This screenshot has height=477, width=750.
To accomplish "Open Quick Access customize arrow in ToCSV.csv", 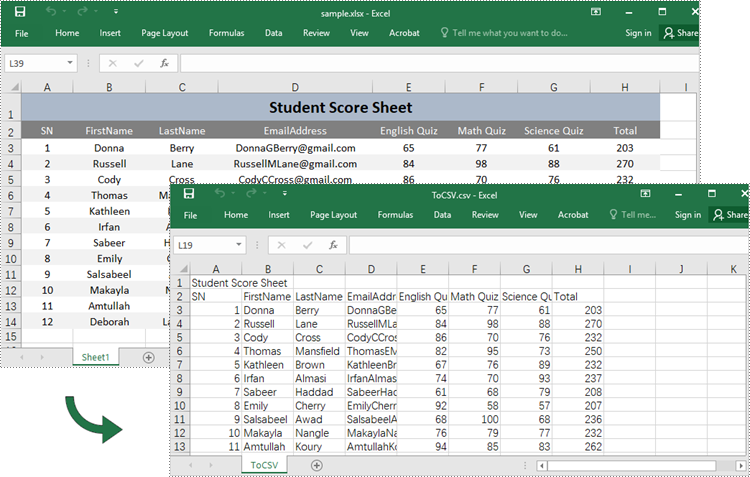I will (x=285, y=193).
